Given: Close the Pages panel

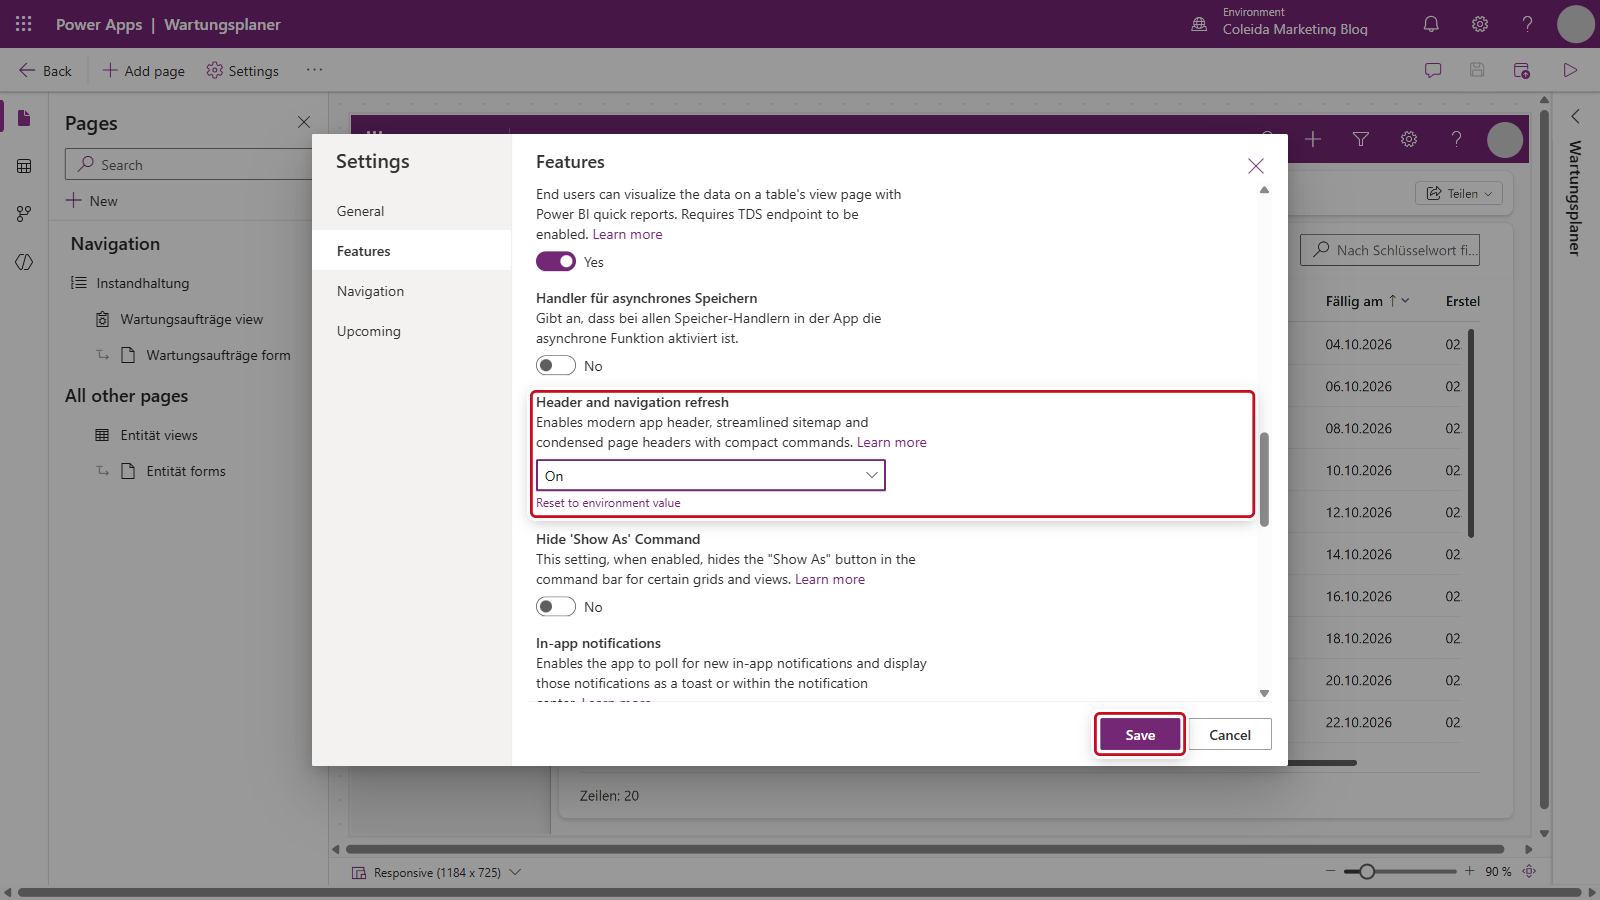Looking at the screenshot, I should pos(304,122).
